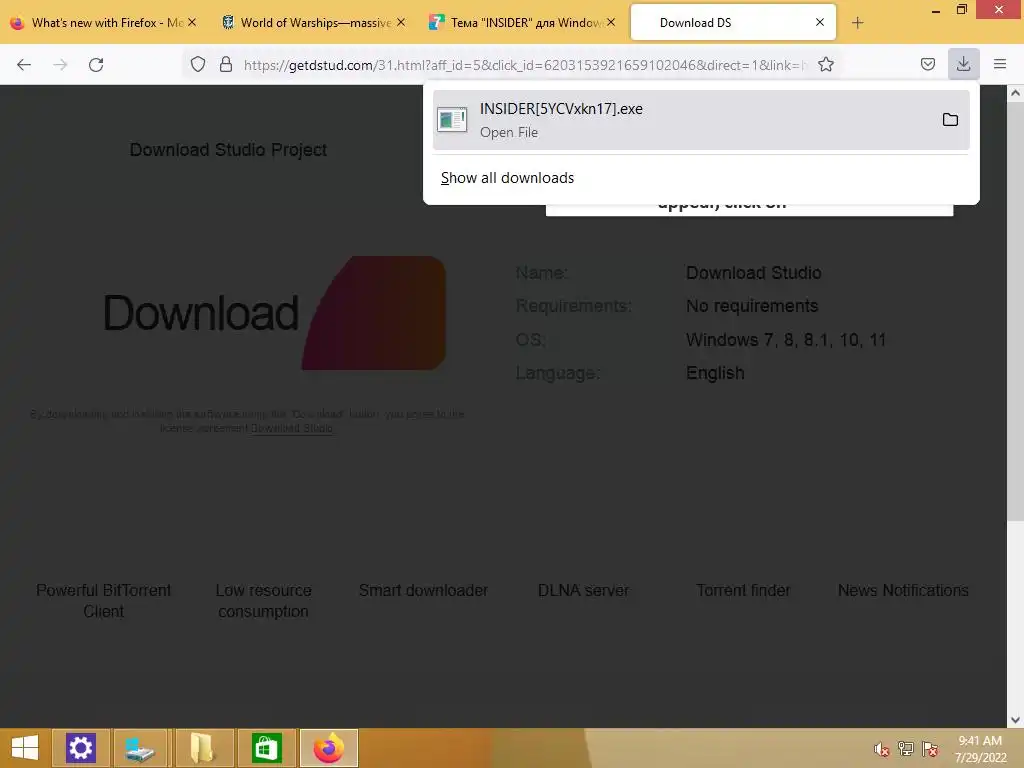
Task: Click the English language value
Action: point(715,373)
